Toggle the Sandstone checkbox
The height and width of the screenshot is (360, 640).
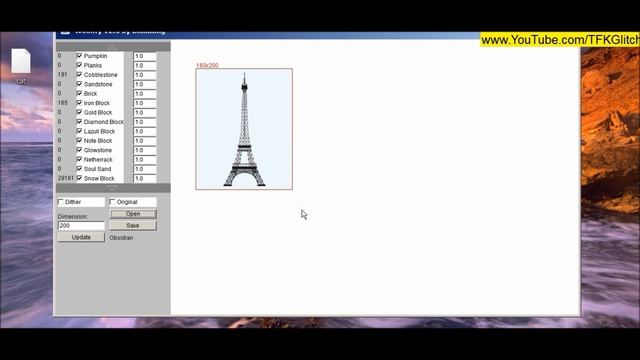coord(79,84)
